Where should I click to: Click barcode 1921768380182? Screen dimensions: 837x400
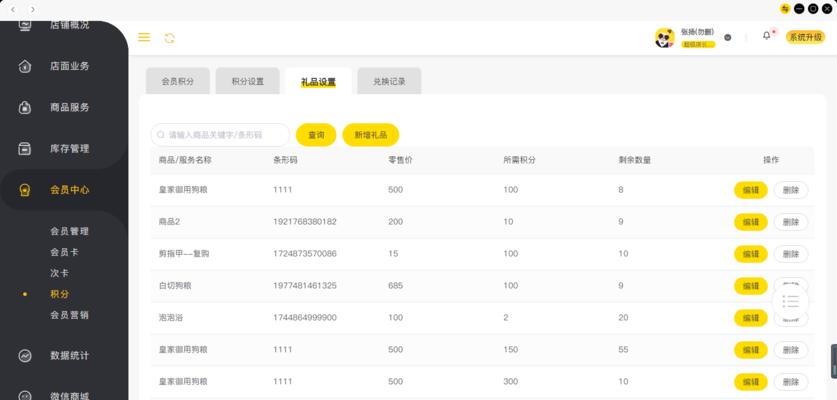(x=305, y=222)
